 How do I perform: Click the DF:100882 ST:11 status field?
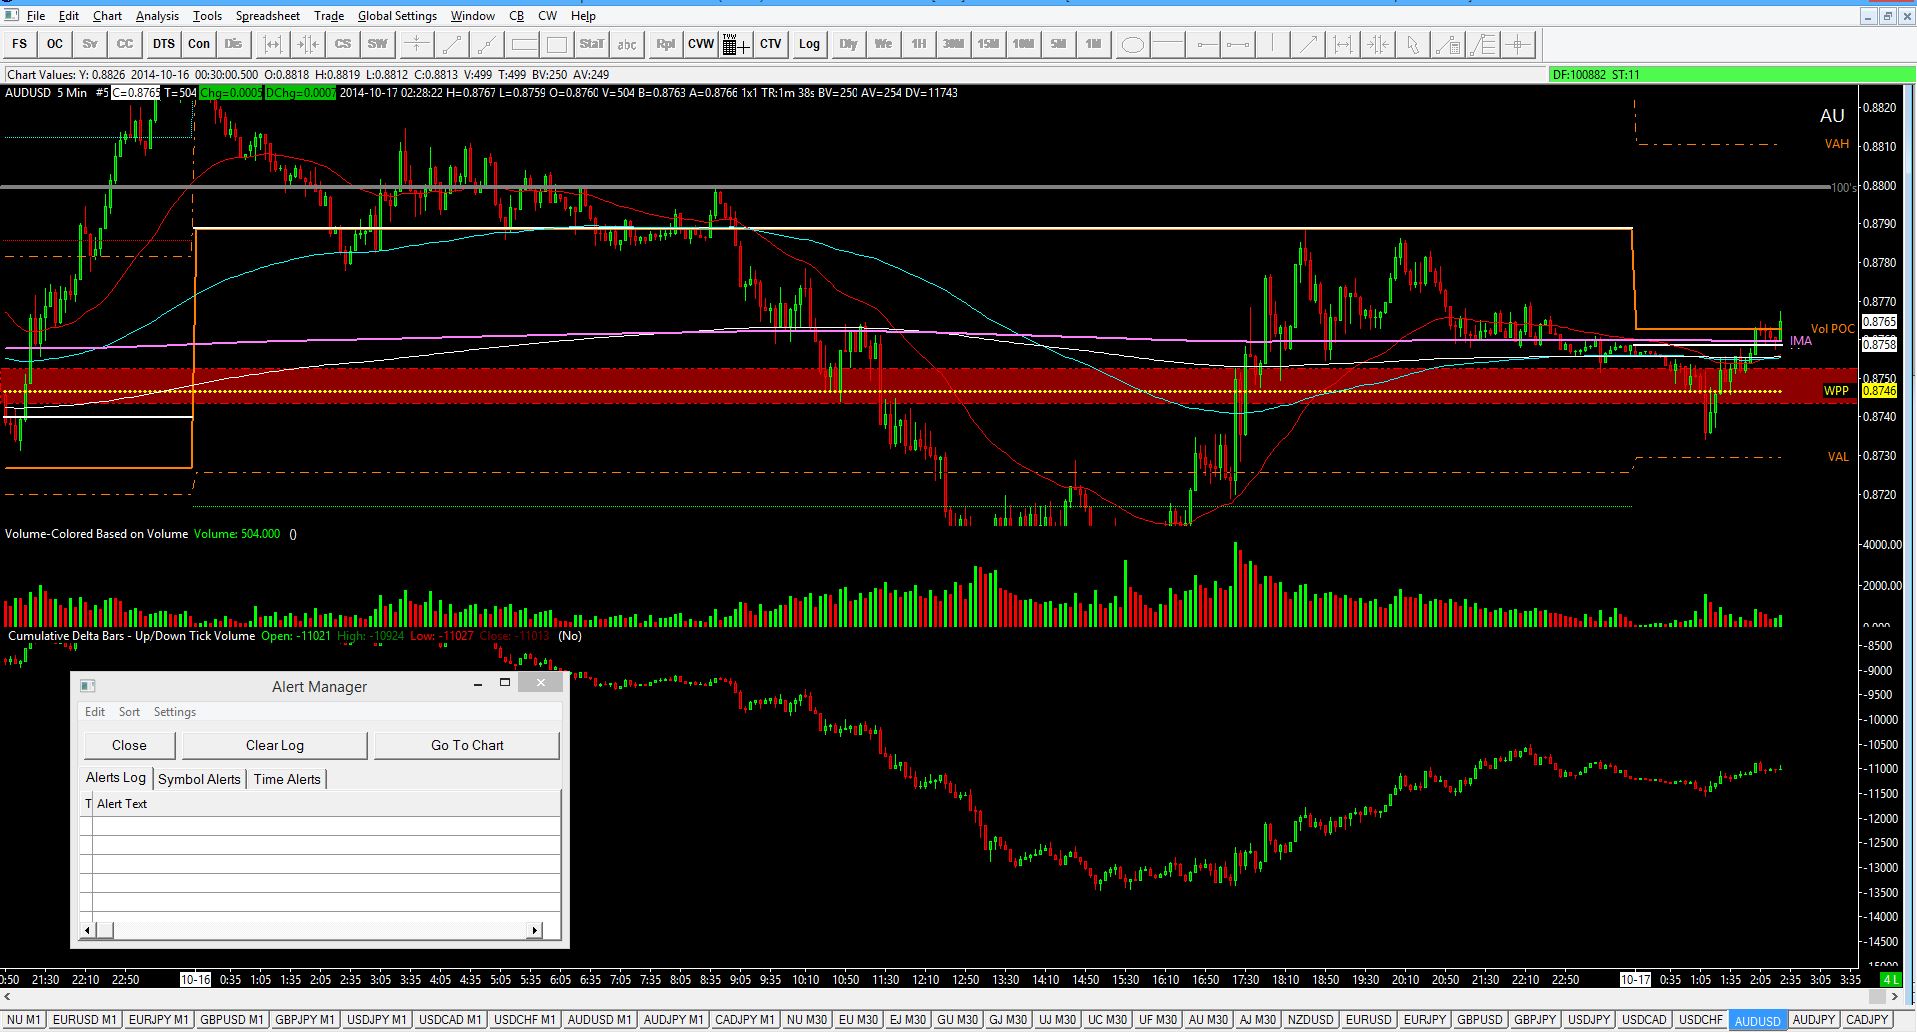click(x=1730, y=75)
